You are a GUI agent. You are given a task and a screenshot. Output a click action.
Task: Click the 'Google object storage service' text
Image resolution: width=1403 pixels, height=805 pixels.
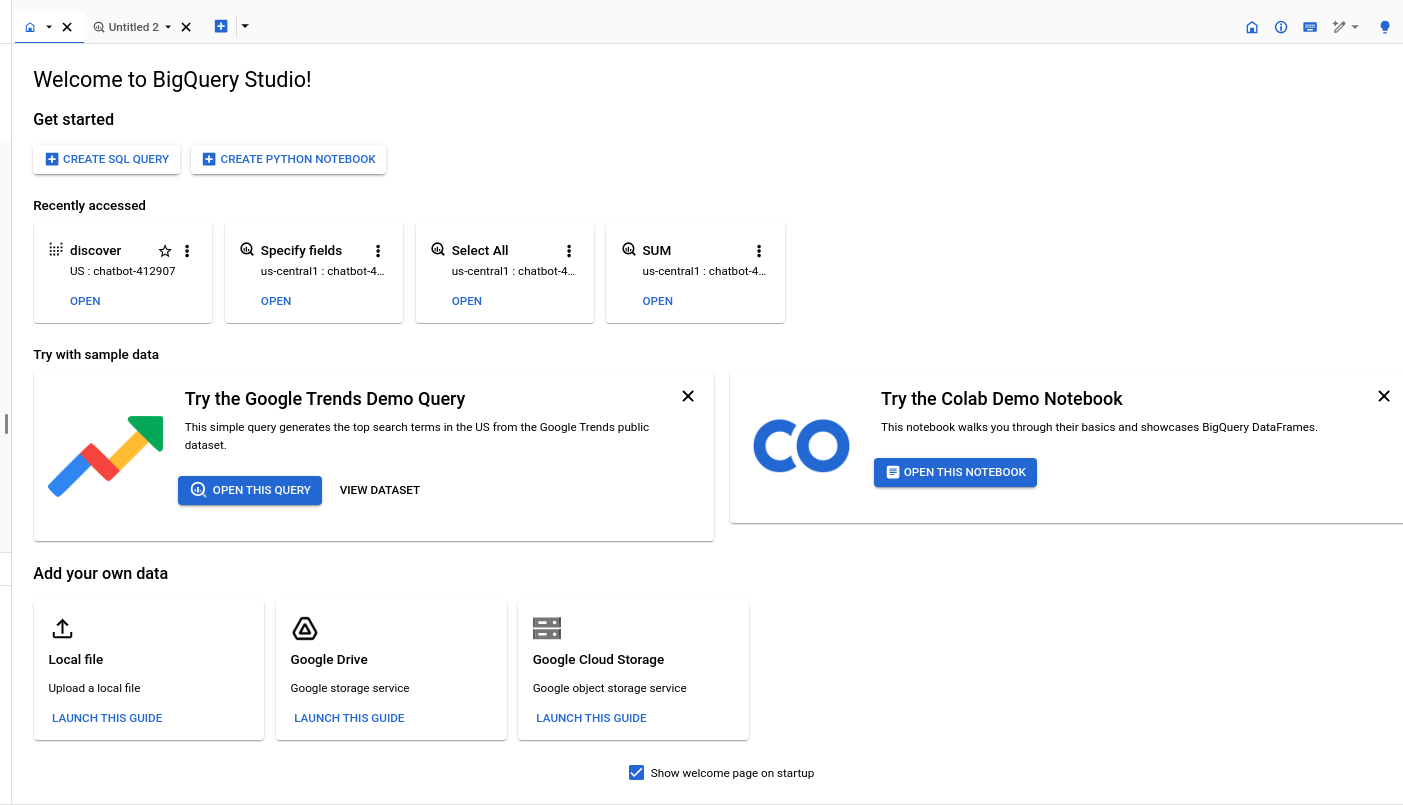click(x=610, y=688)
